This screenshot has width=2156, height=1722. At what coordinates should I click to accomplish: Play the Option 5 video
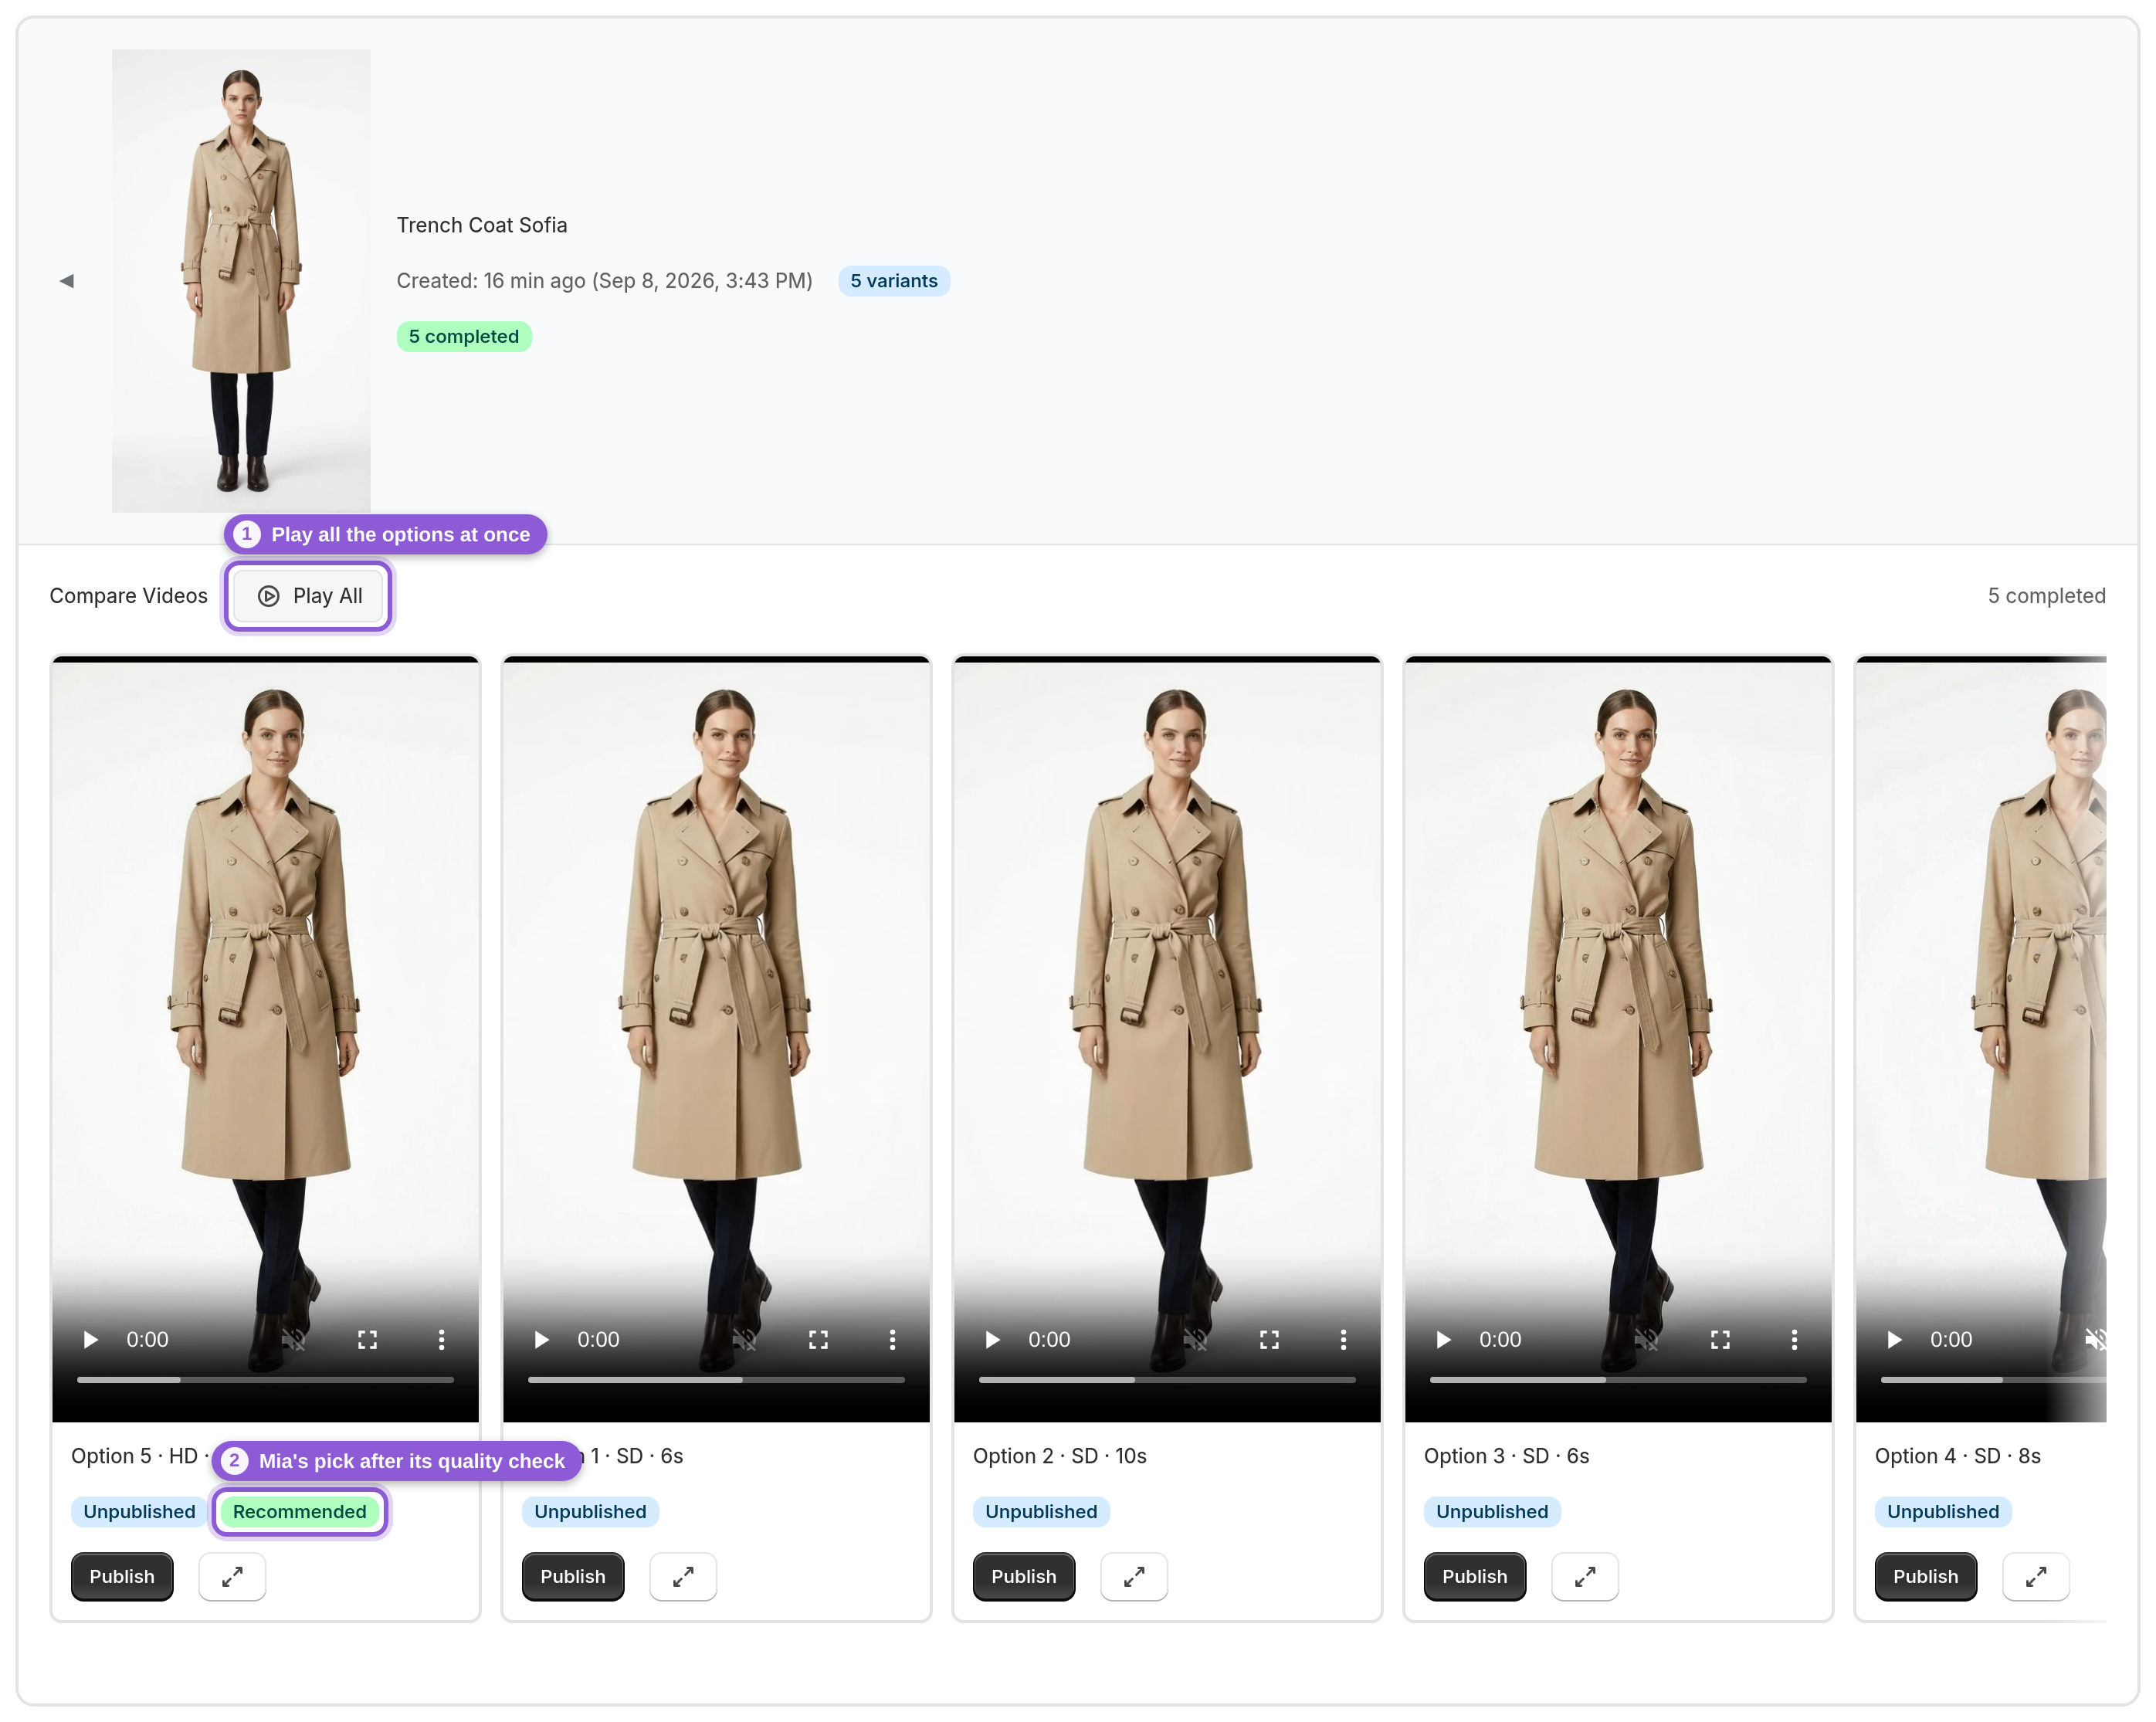coord(91,1339)
